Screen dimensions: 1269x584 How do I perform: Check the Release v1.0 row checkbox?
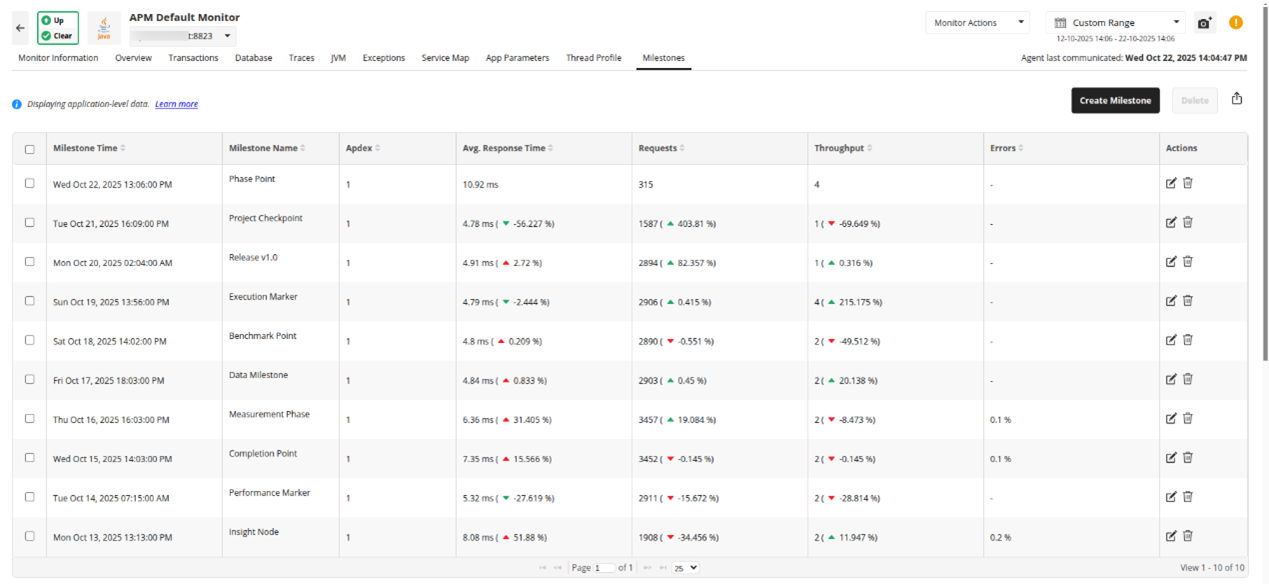[29, 262]
